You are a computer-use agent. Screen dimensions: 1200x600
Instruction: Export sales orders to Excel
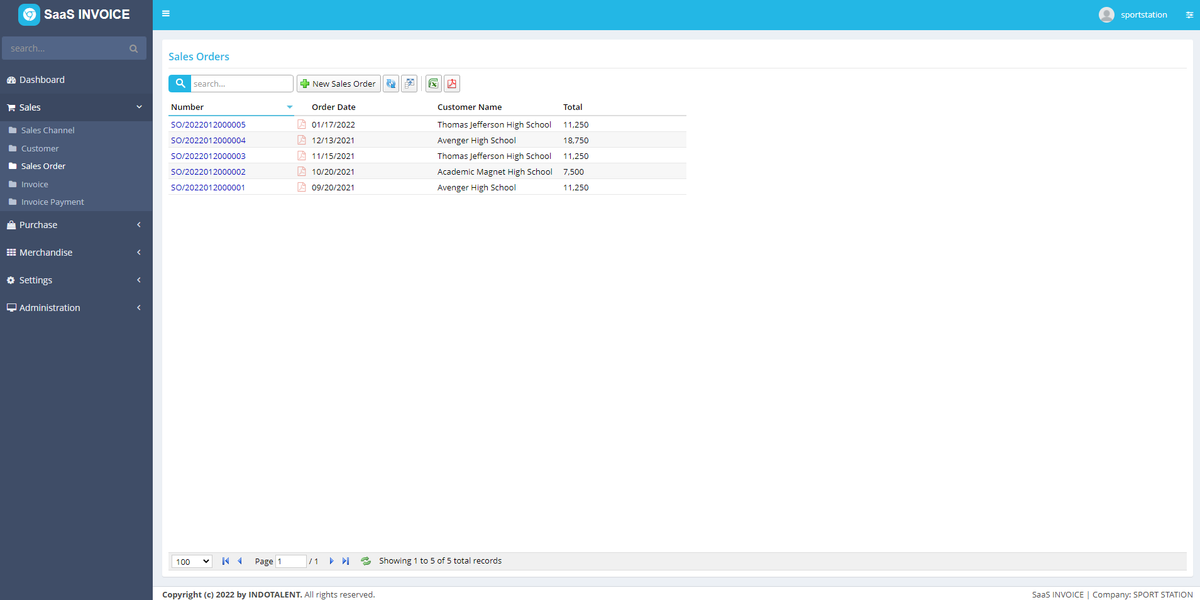pos(432,83)
